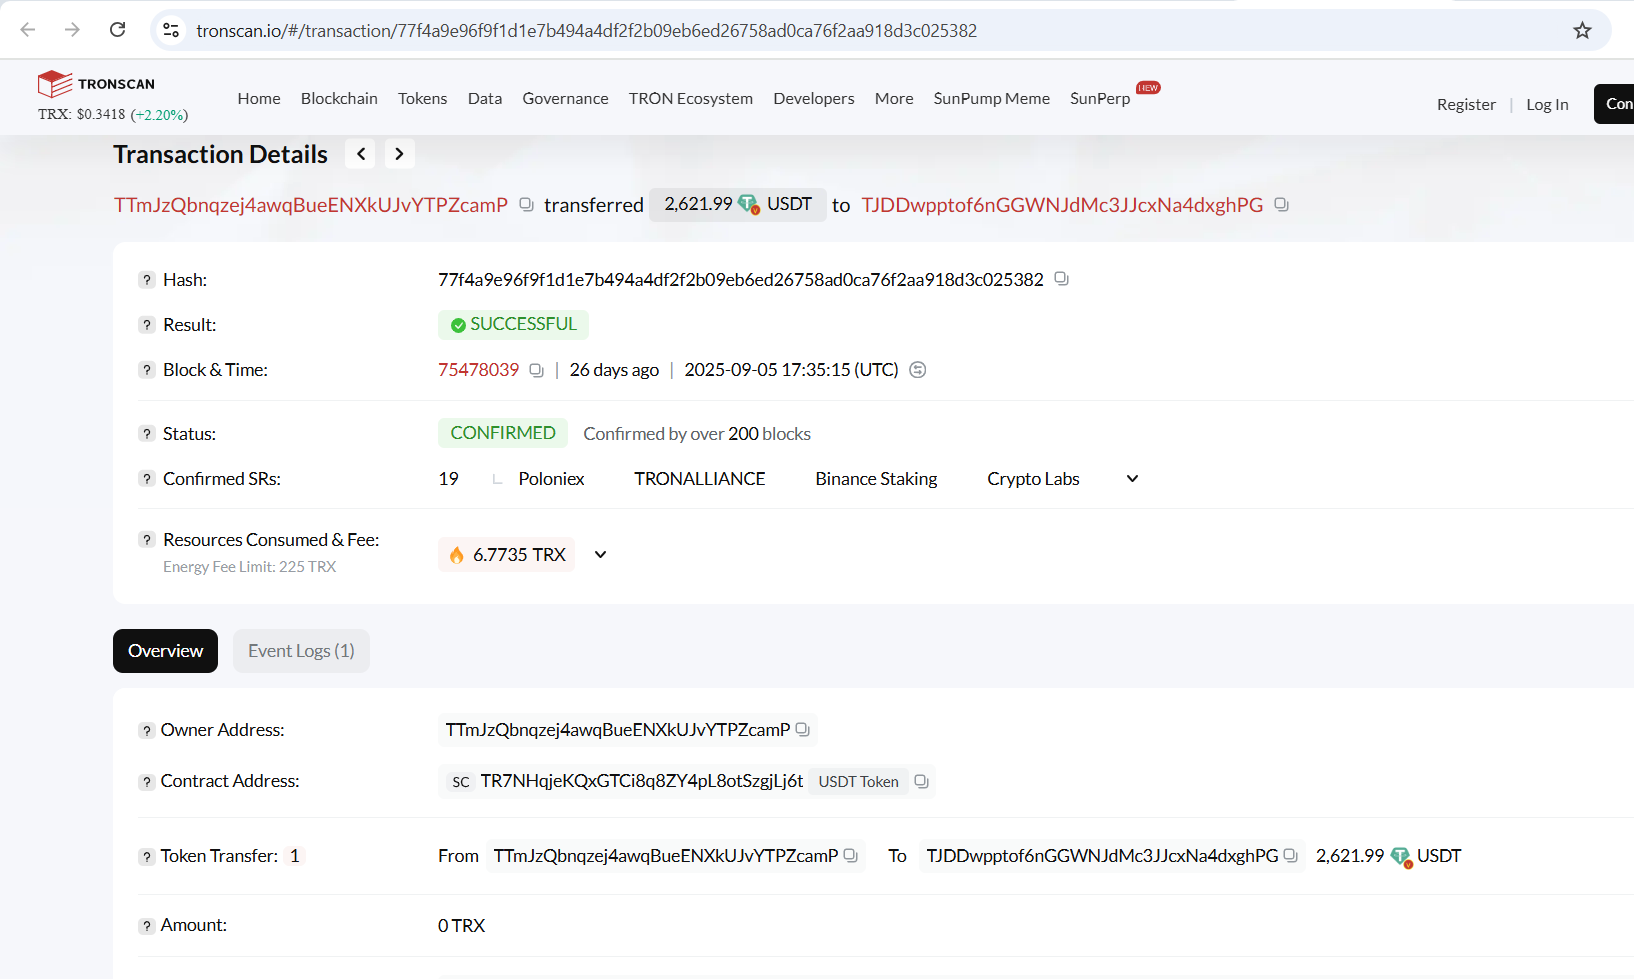Switch to Event Logs (1) tab
The width and height of the screenshot is (1634, 979).
[x=301, y=651]
